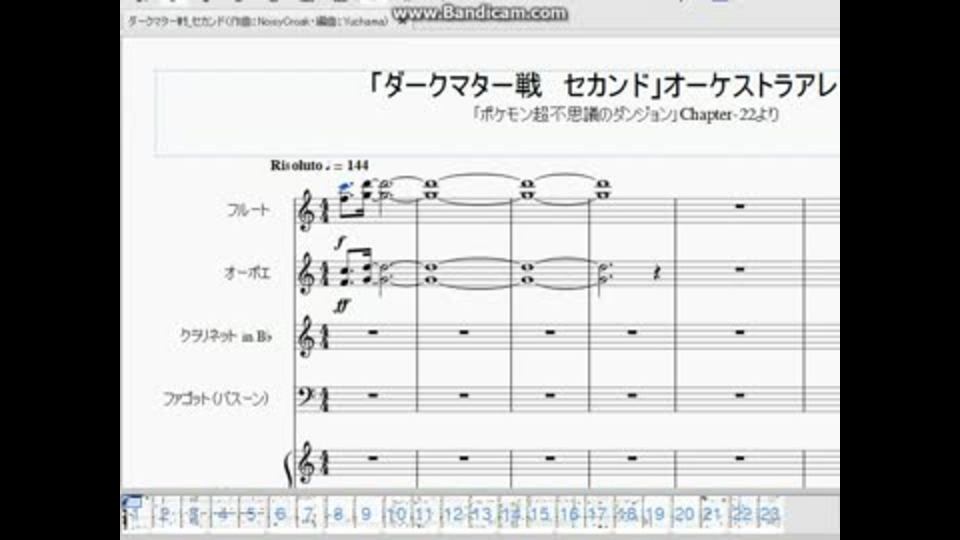Go to page 19 in the navigator
This screenshot has width=960, height=540.
click(656, 513)
